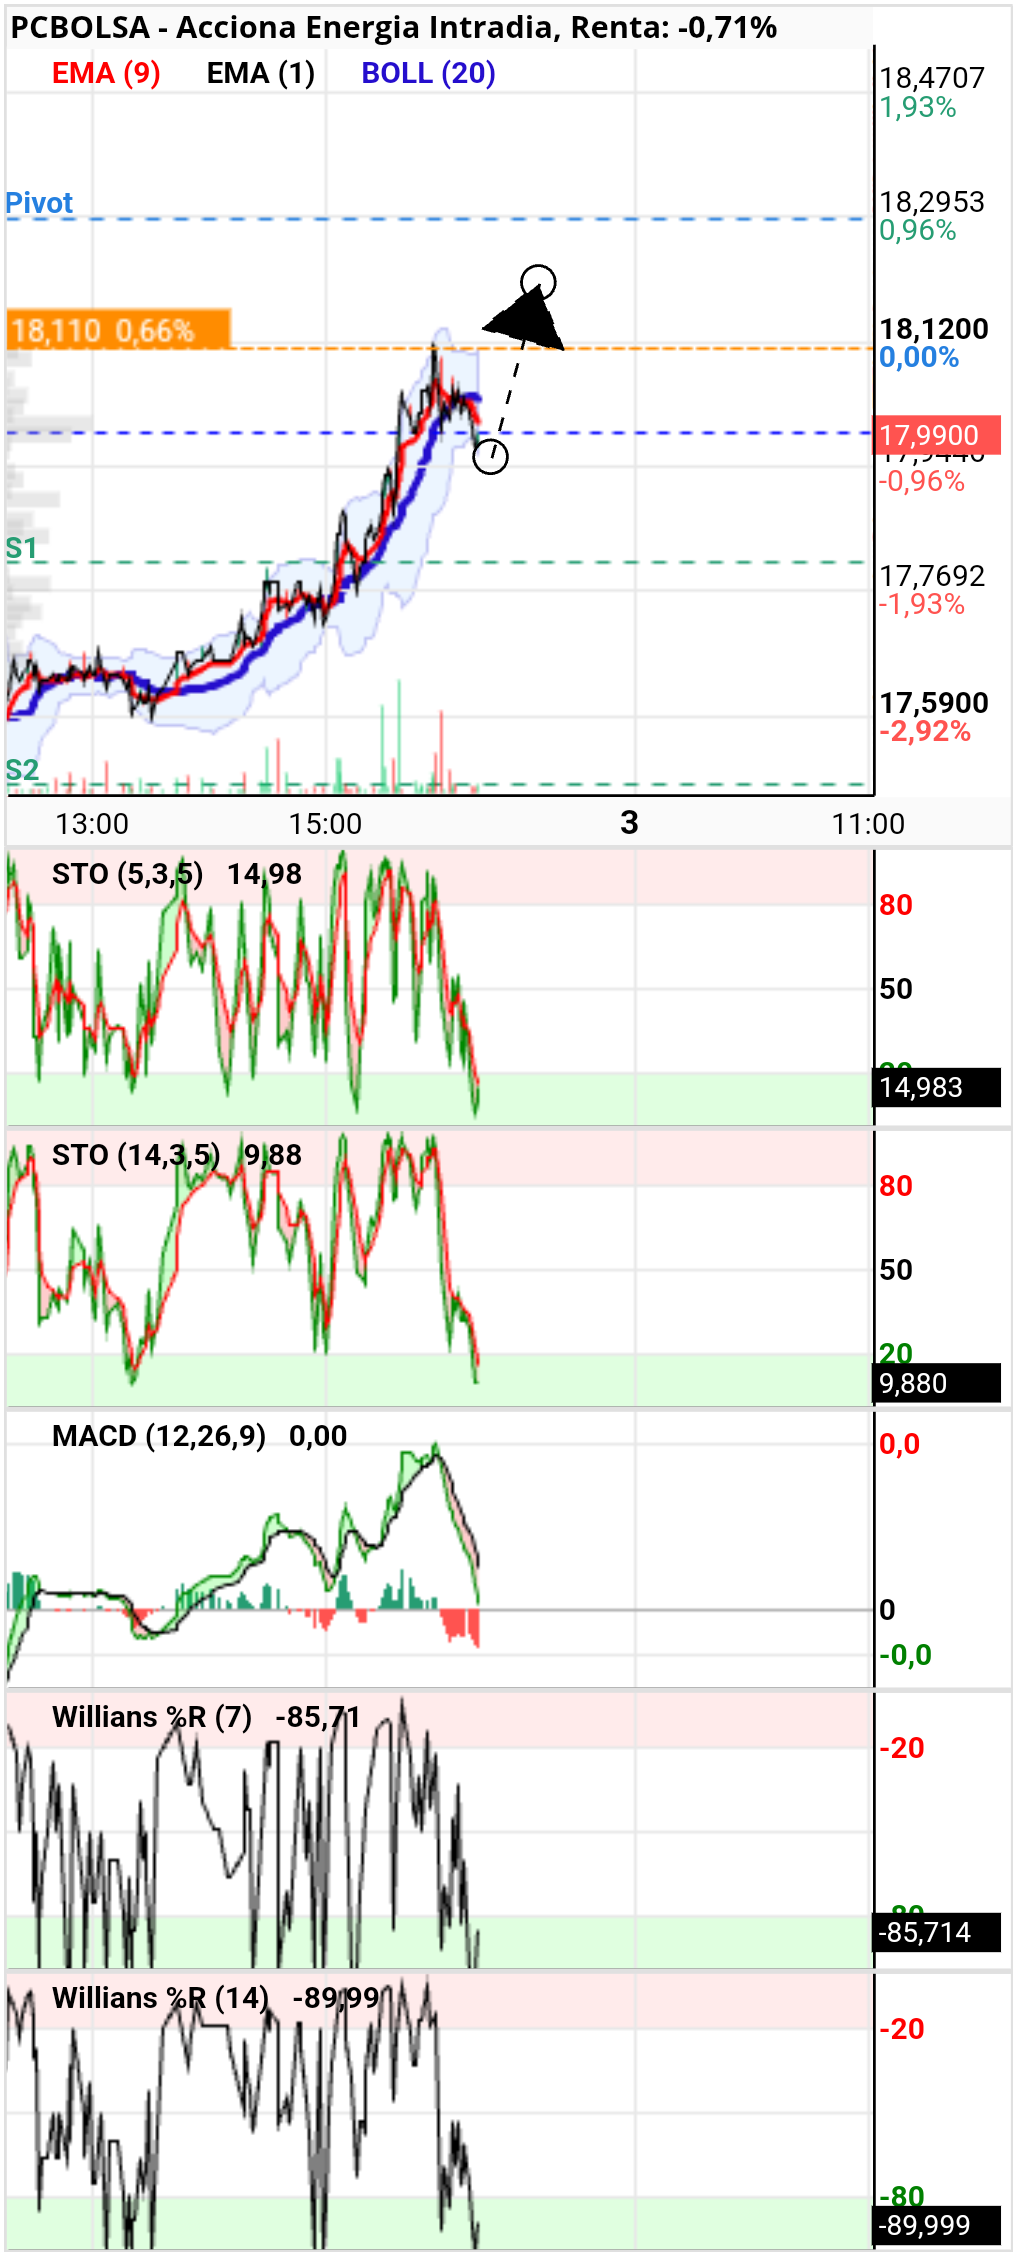Click the S1 support label

(21, 548)
